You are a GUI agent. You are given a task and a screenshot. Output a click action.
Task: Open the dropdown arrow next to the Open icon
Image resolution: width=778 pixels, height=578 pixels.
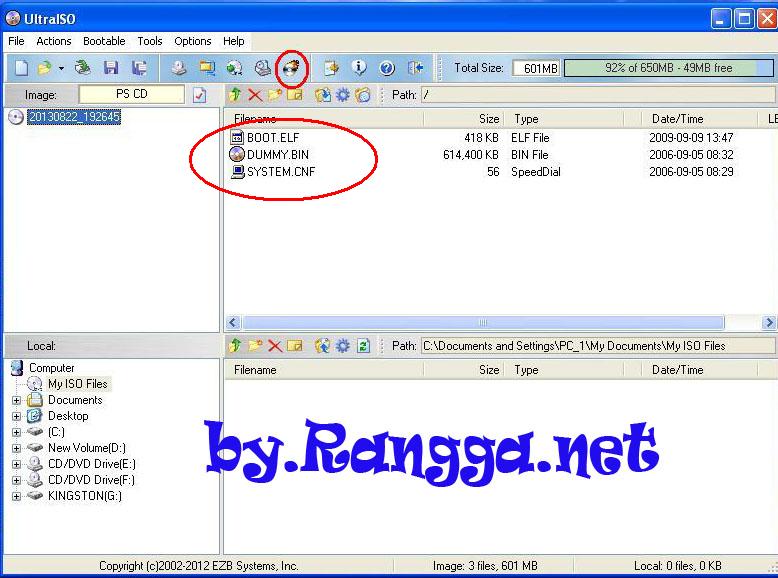(x=61, y=68)
